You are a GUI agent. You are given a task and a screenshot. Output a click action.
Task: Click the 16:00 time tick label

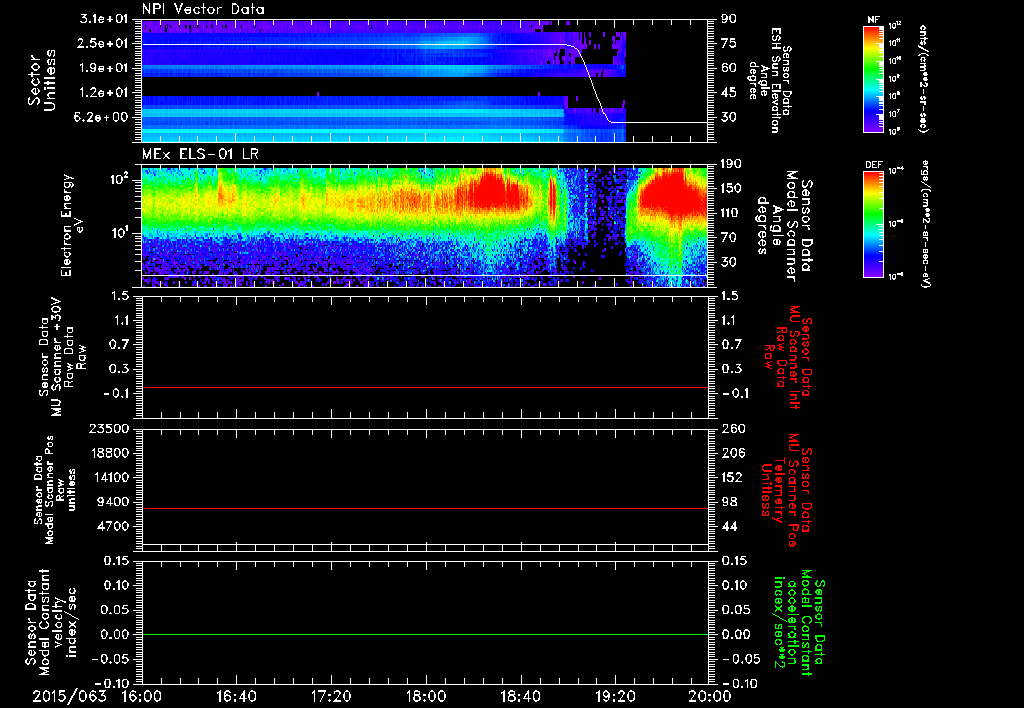tap(142, 696)
